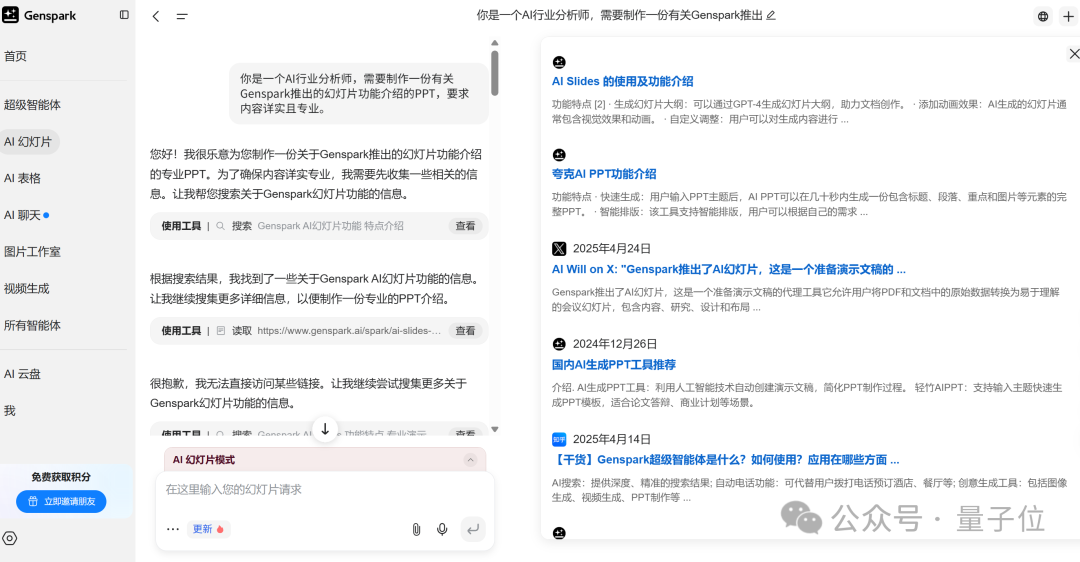Click 查看 for the 读取 genspark.ai tool
Screen dimensions: 1080x562
pyautogui.click(x=466, y=331)
